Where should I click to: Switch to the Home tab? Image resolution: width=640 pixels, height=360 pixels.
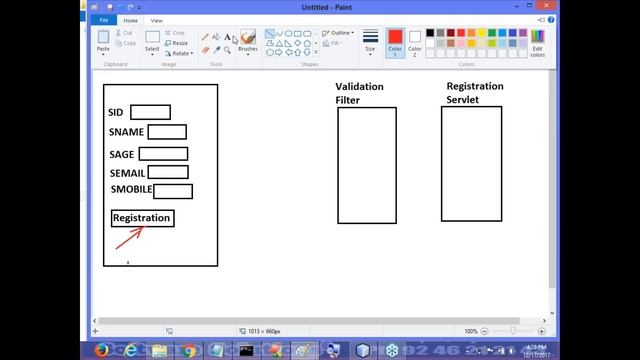click(131, 20)
